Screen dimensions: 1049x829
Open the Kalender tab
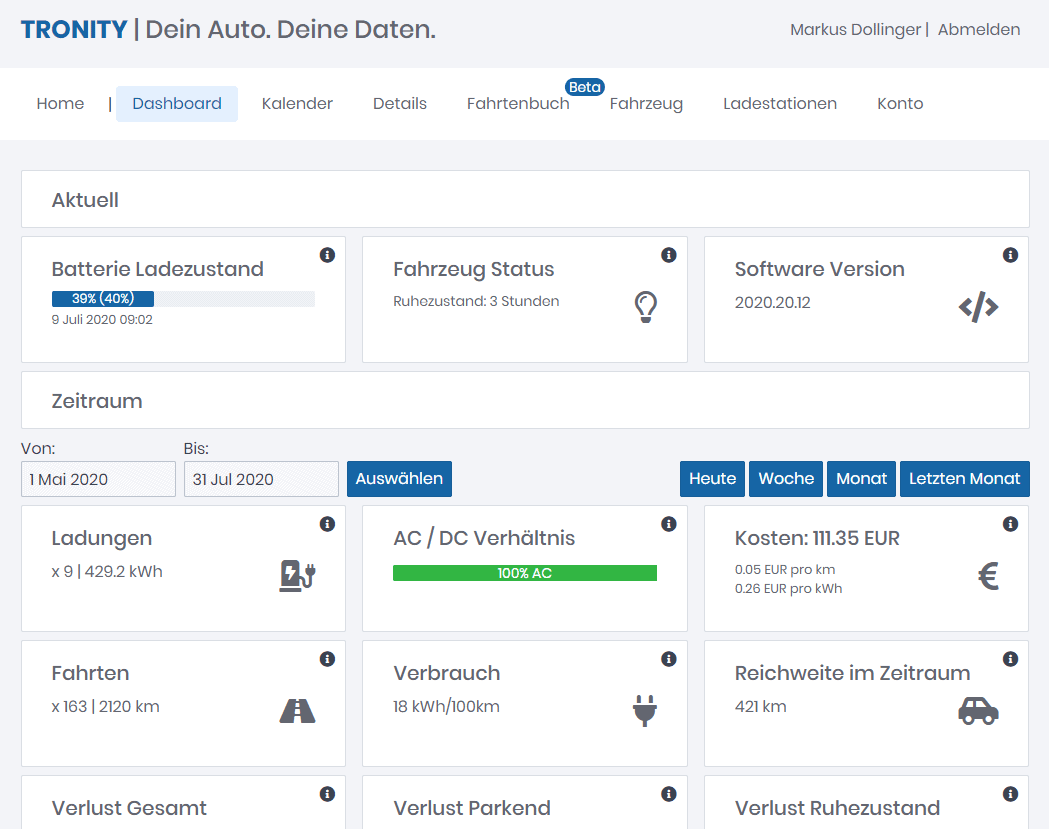coord(297,104)
